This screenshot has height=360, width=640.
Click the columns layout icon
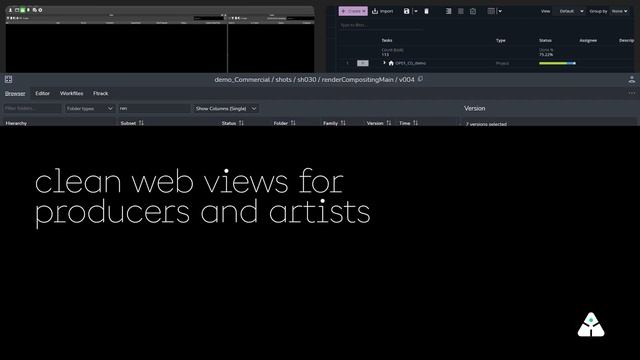coord(491,11)
